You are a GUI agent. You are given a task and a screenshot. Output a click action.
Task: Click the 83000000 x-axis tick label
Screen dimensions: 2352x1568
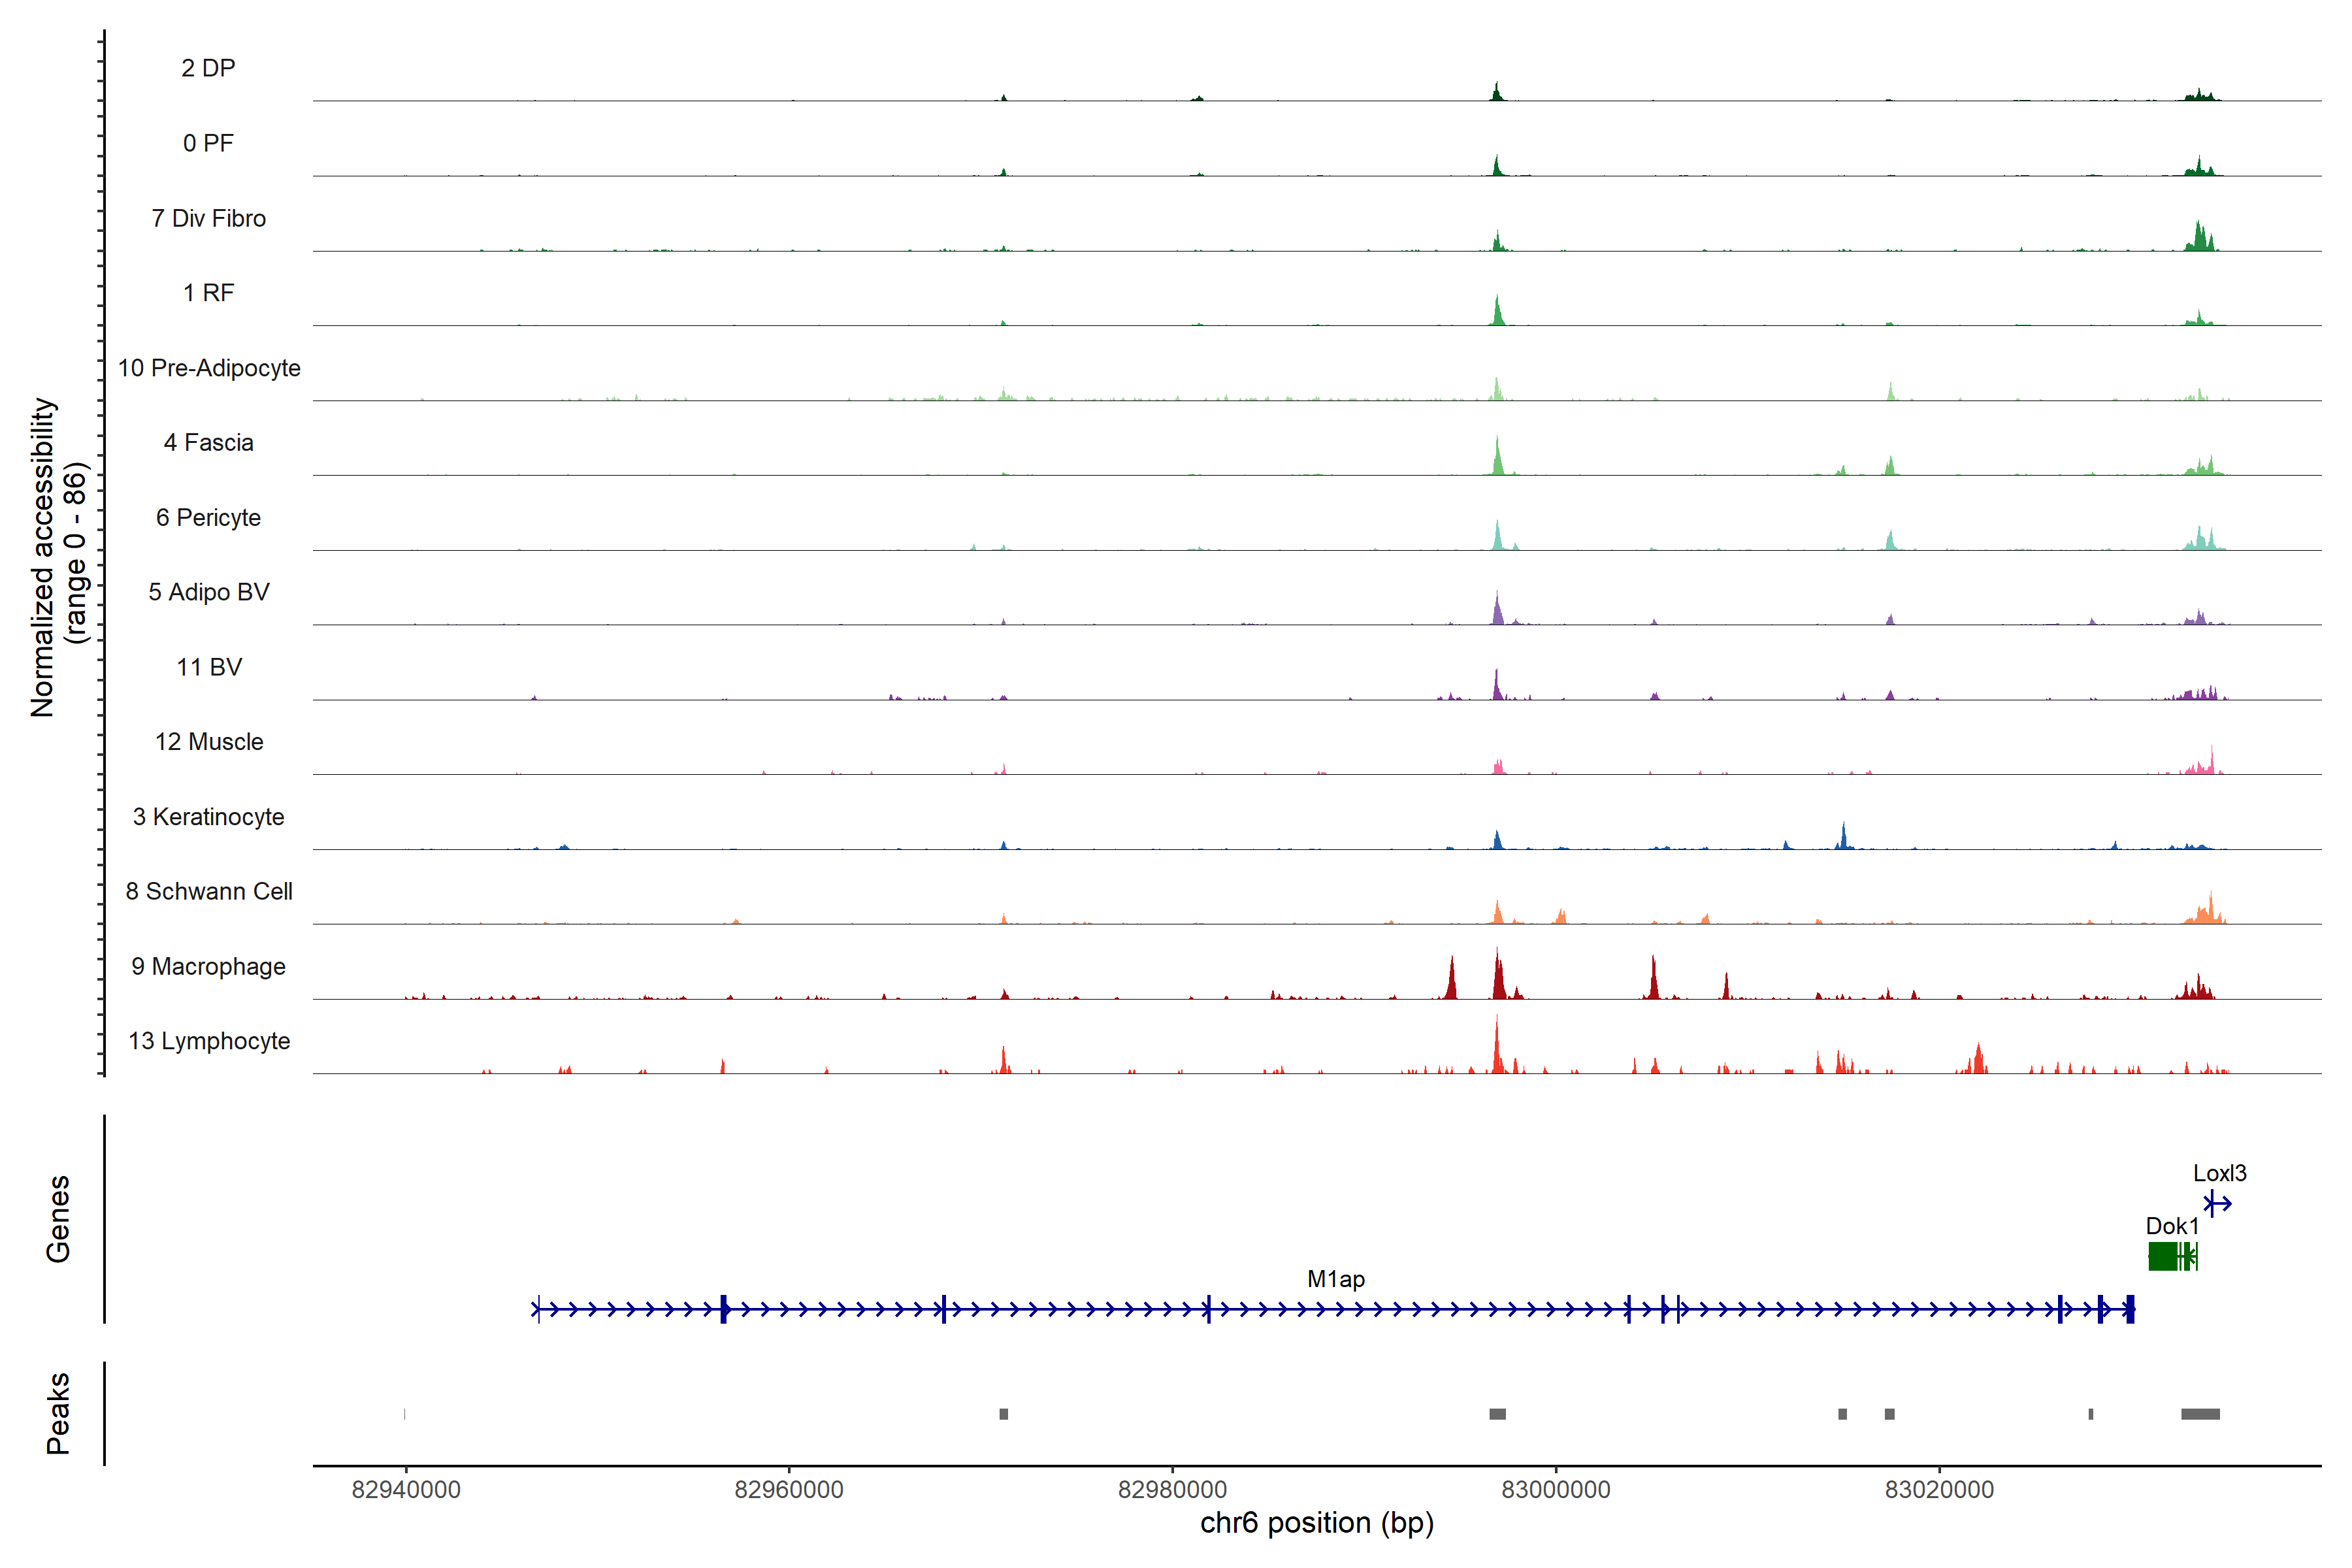1555,1489
